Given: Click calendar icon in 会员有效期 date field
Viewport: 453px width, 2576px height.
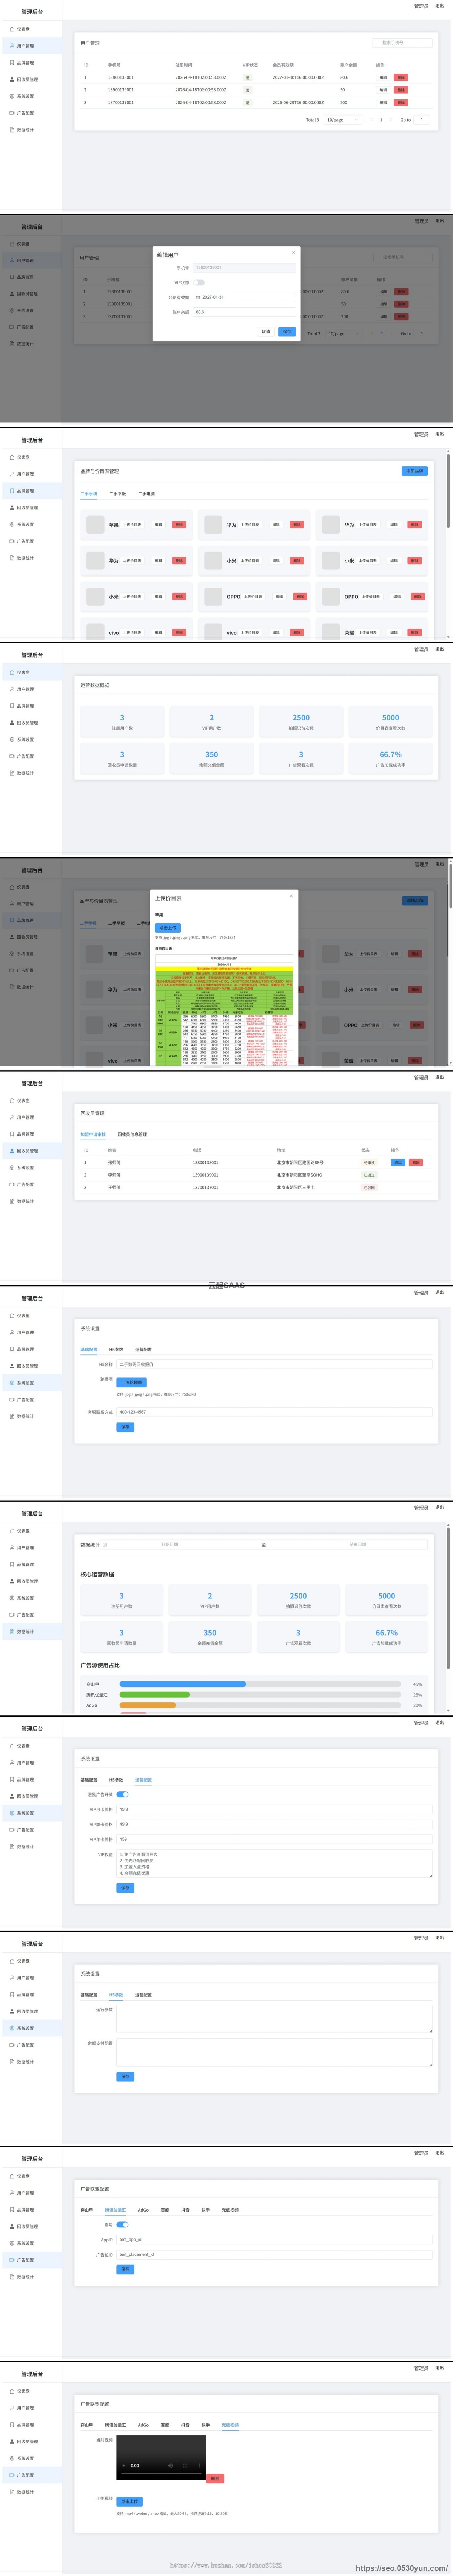Looking at the screenshot, I should [x=198, y=297].
